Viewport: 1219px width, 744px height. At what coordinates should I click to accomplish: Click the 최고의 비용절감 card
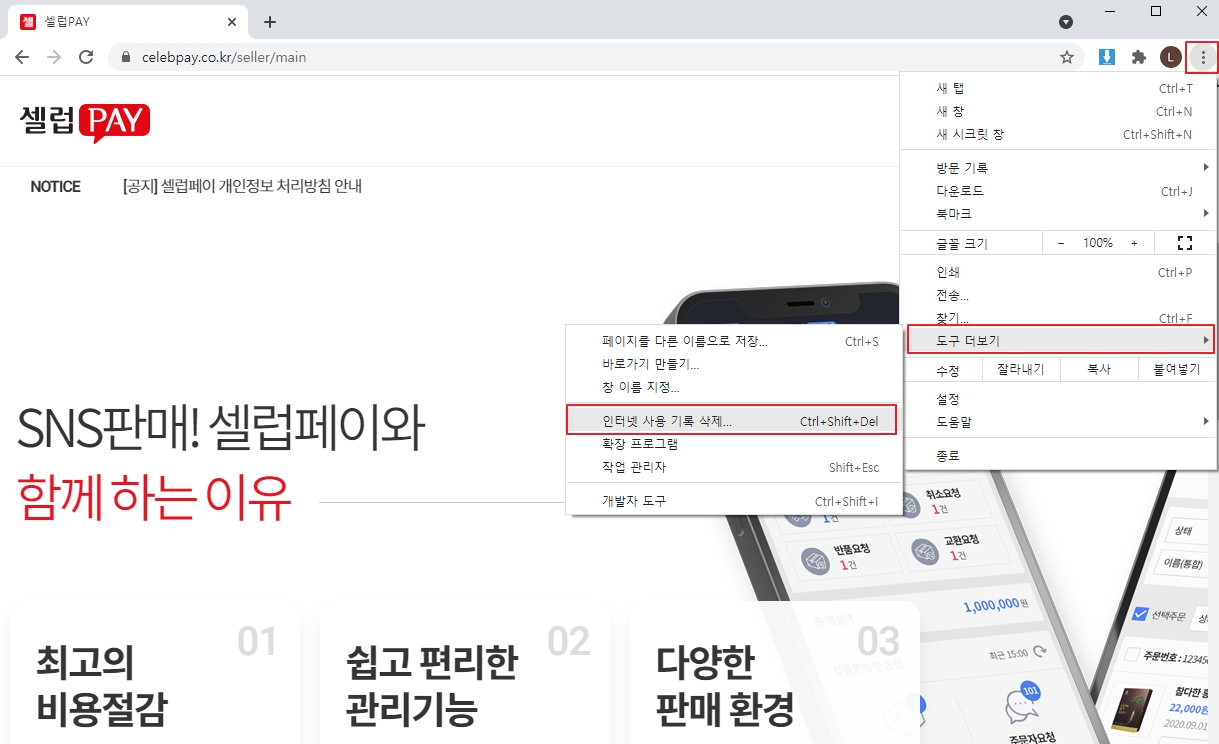(155, 673)
